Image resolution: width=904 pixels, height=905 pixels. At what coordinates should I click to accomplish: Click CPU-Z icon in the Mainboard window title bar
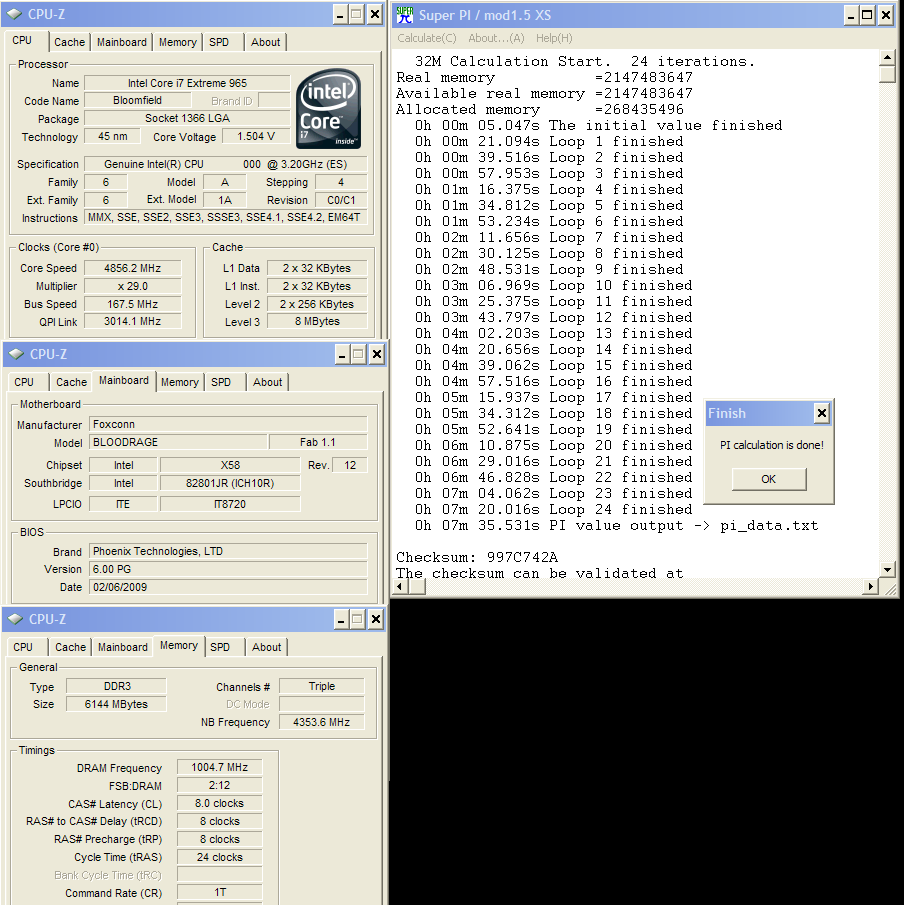pyautogui.click(x=16, y=354)
